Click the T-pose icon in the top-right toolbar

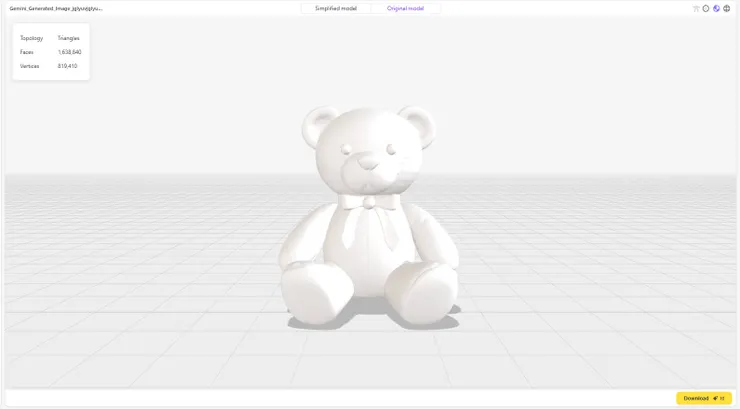(696, 8)
